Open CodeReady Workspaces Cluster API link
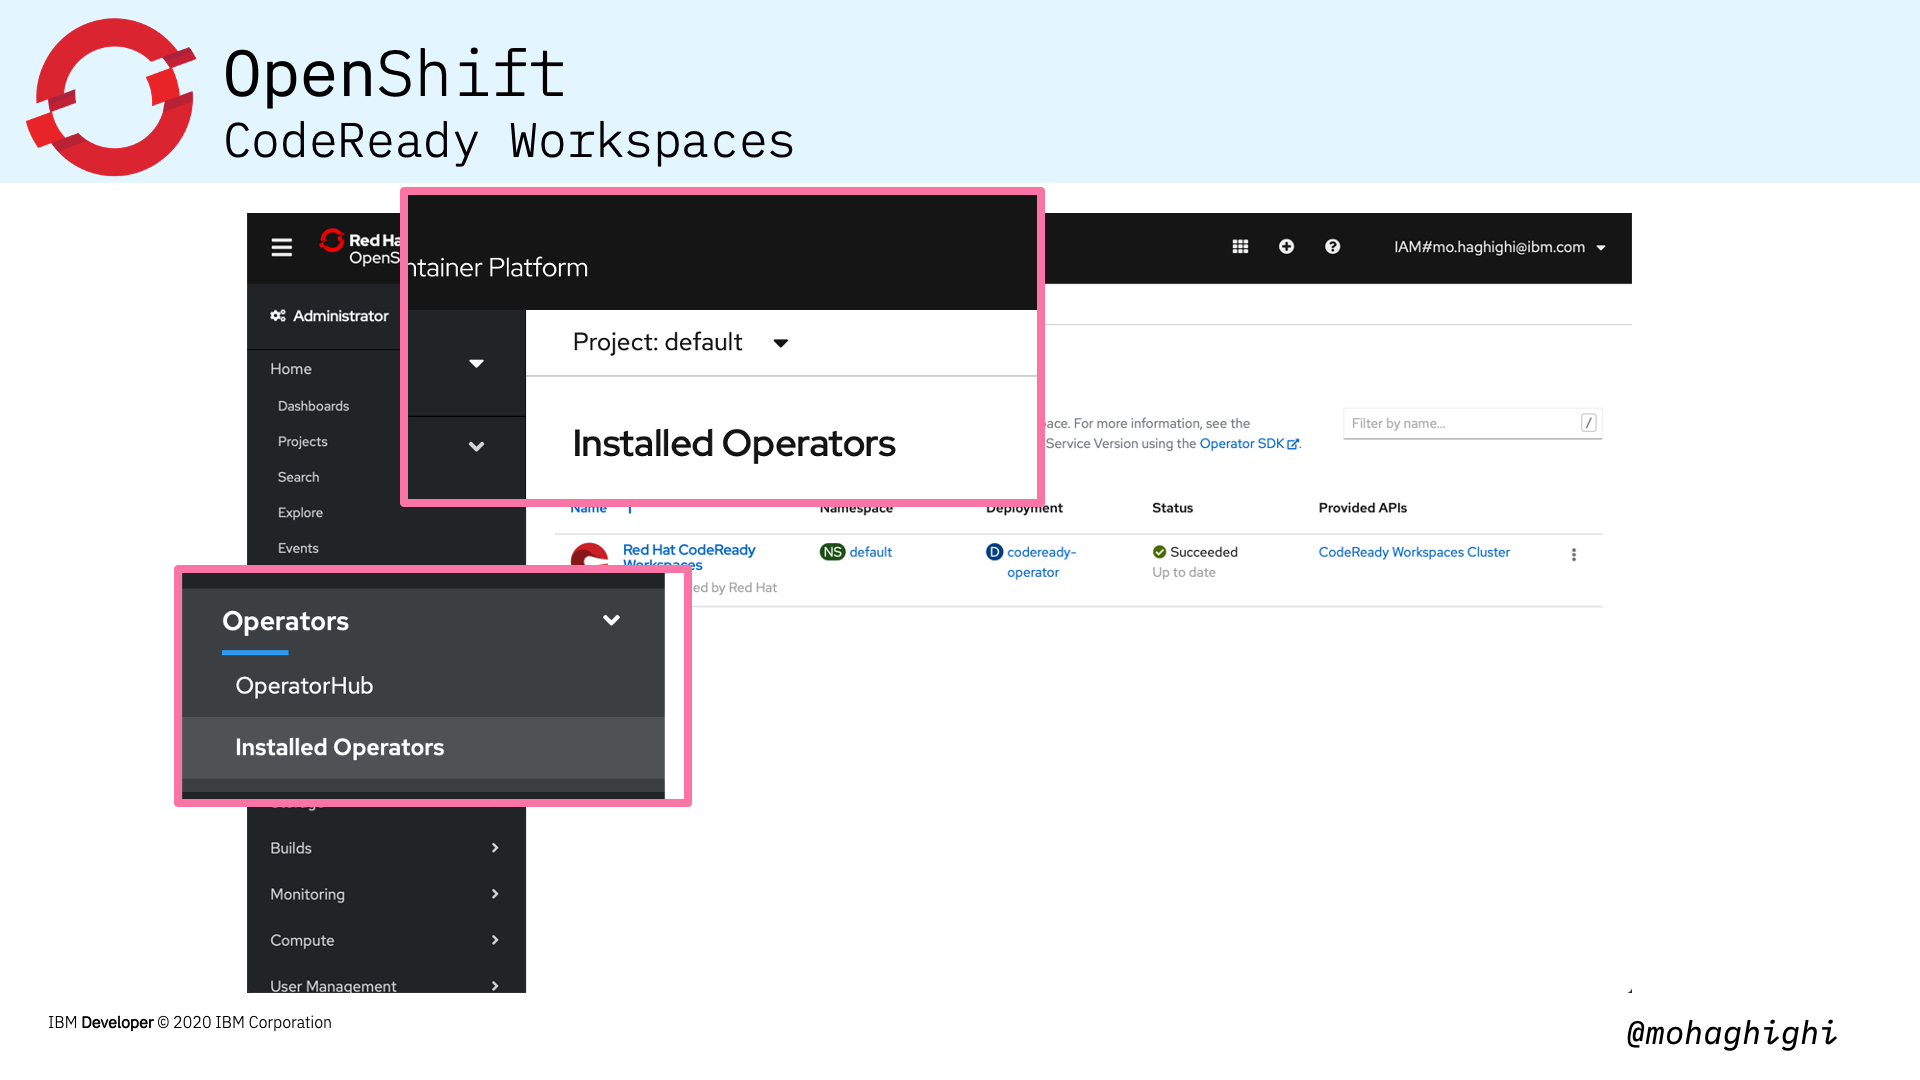Viewport: 1920px width, 1080px height. [1414, 552]
